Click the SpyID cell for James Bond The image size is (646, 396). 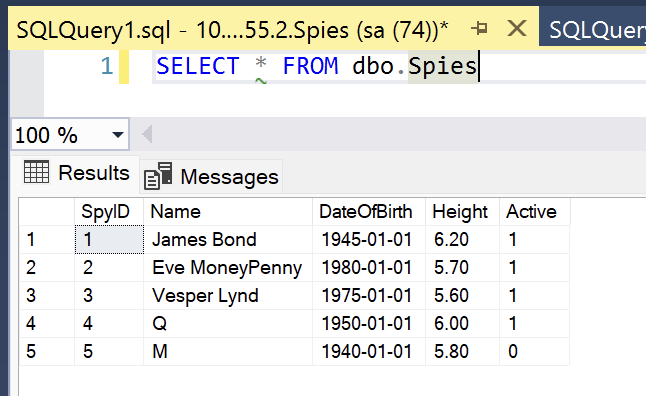[109, 240]
